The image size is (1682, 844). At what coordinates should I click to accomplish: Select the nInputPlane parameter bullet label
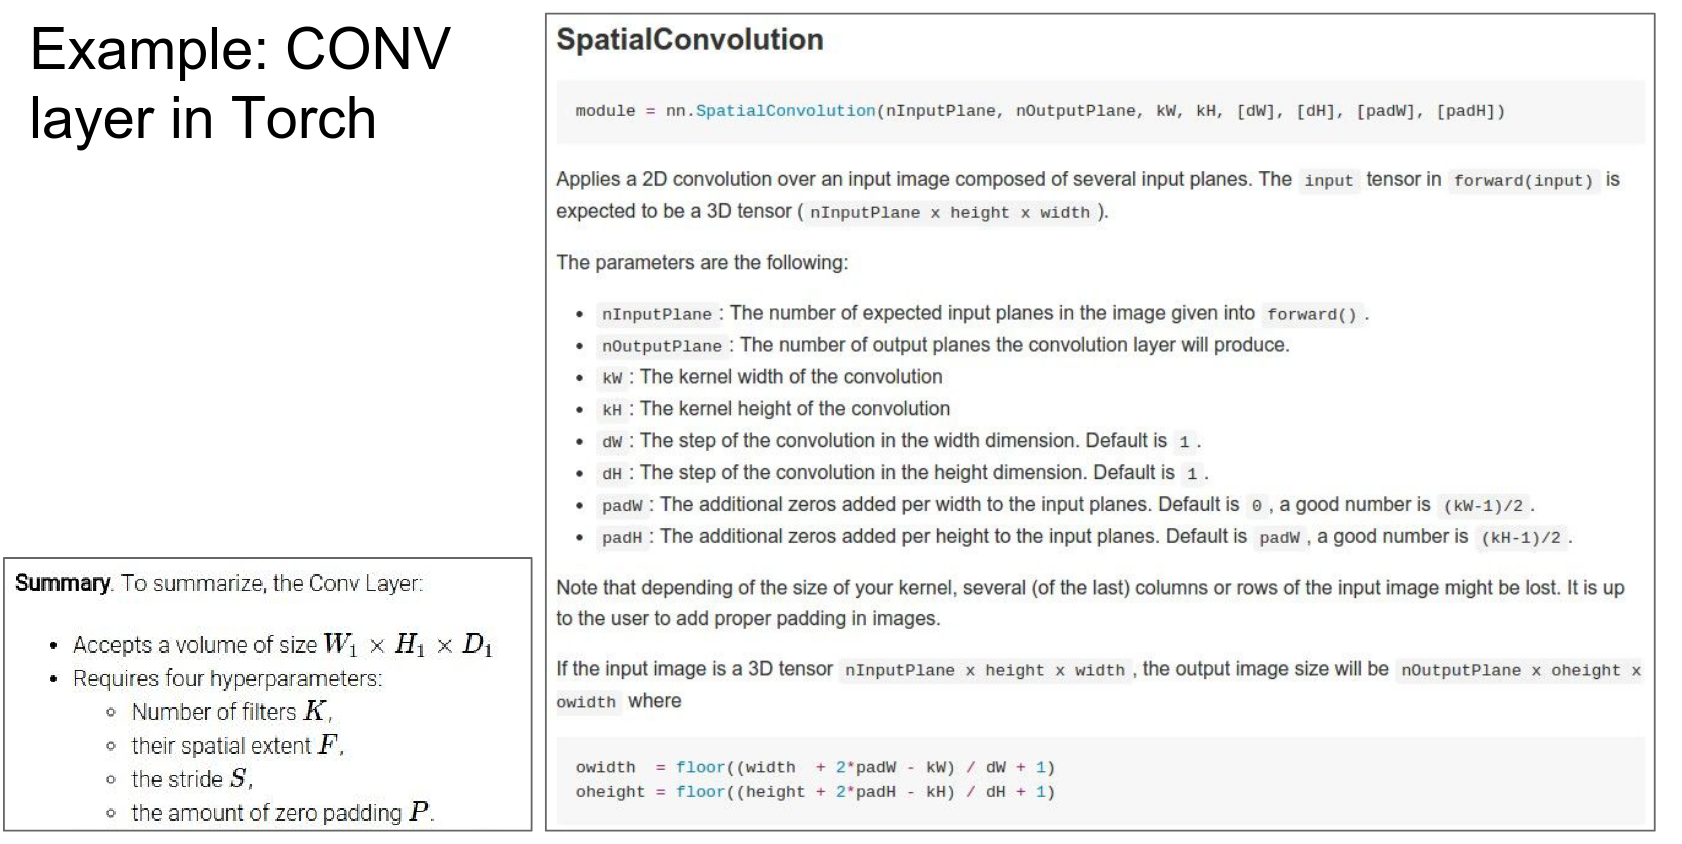click(x=656, y=314)
